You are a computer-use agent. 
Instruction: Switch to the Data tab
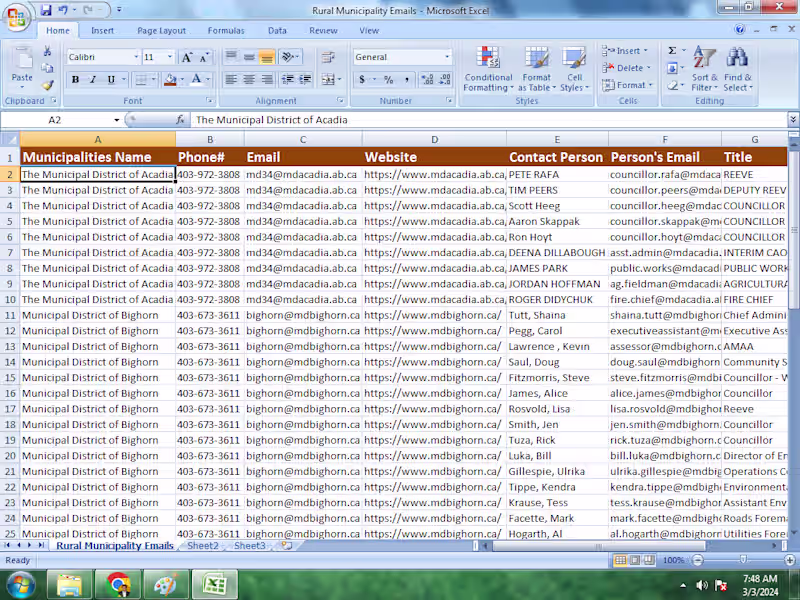coord(277,31)
